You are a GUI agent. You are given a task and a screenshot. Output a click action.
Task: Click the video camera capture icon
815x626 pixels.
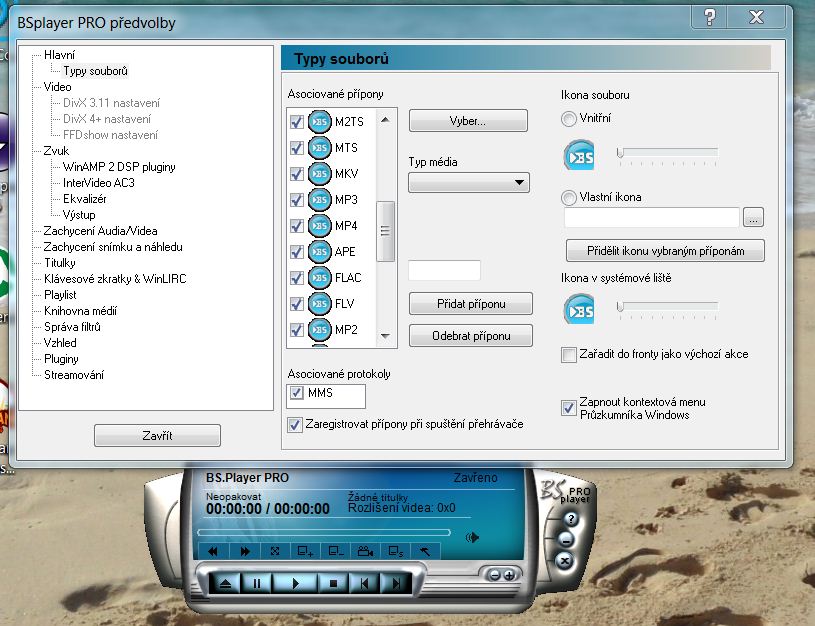point(366,551)
